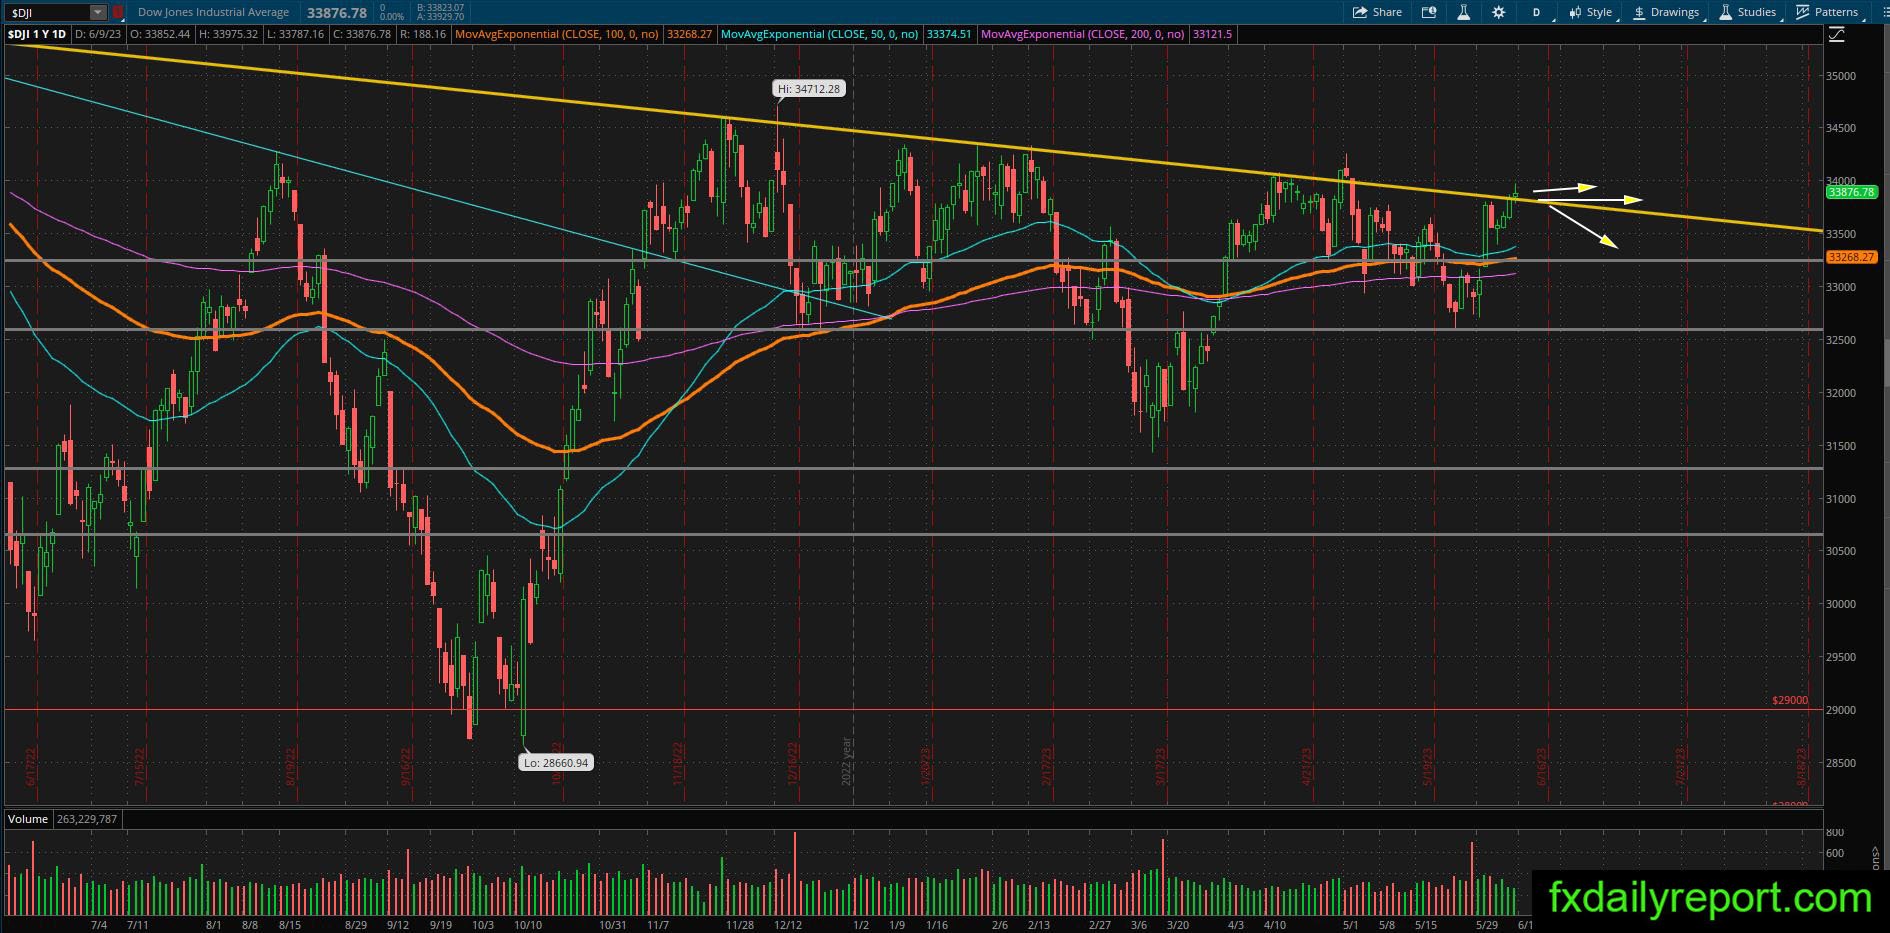Image resolution: width=1890 pixels, height=933 pixels.
Task: Click the Volume study label
Action: (28, 819)
